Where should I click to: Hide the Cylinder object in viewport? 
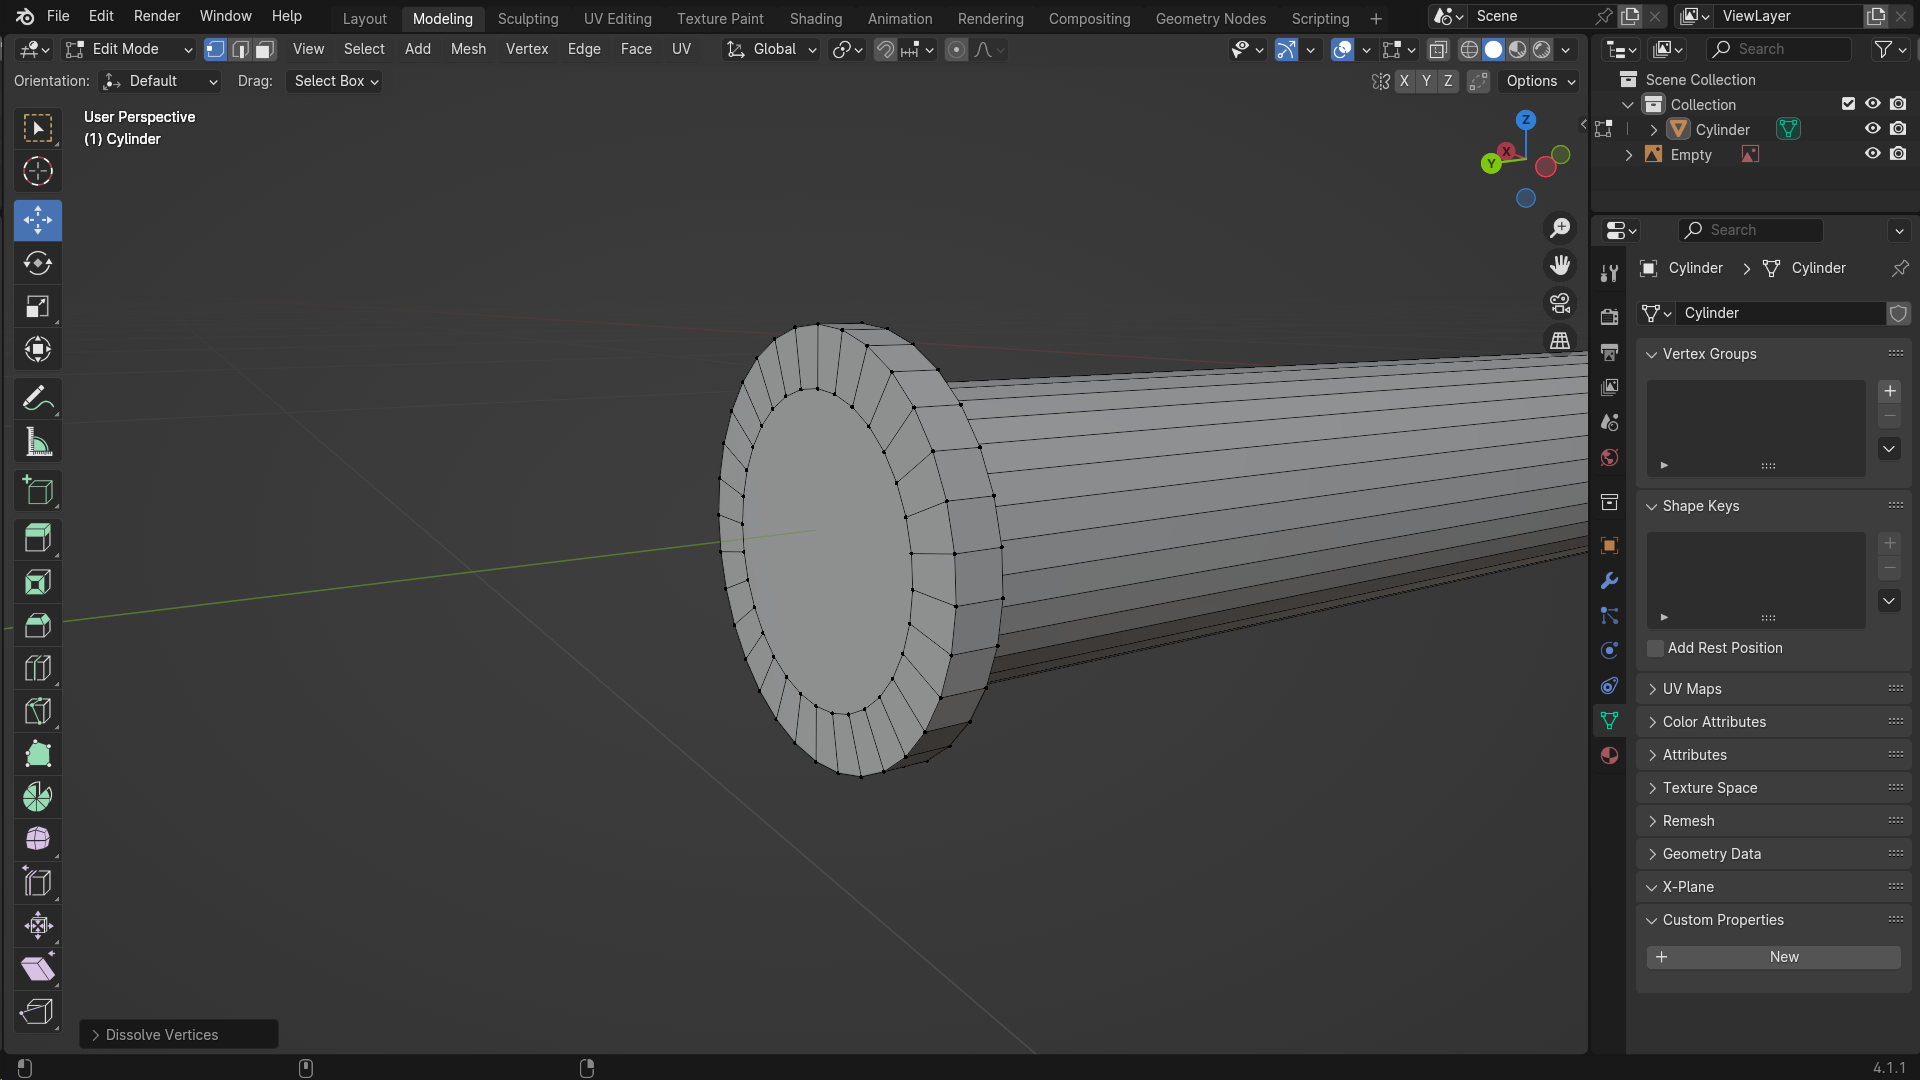pyautogui.click(x=1873, y=129)
